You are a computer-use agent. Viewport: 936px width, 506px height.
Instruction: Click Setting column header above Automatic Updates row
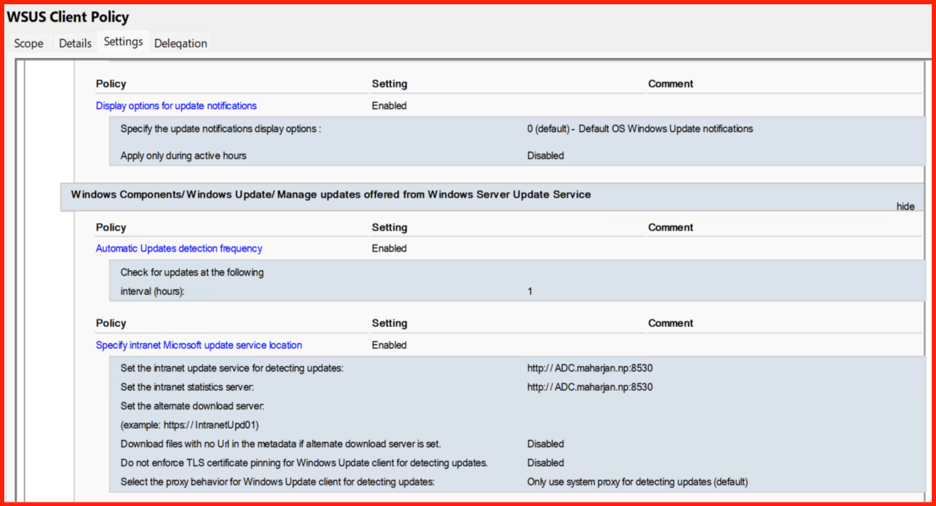click(x=389, y=227)
